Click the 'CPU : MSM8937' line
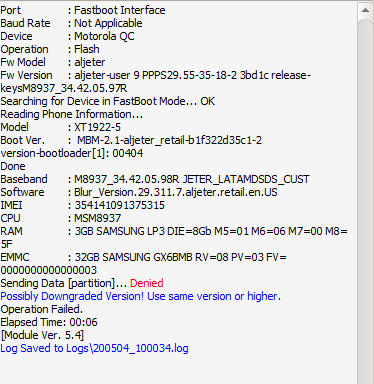Image resolution: width=374 pixels, height=384 pixels. click(61, 218)
